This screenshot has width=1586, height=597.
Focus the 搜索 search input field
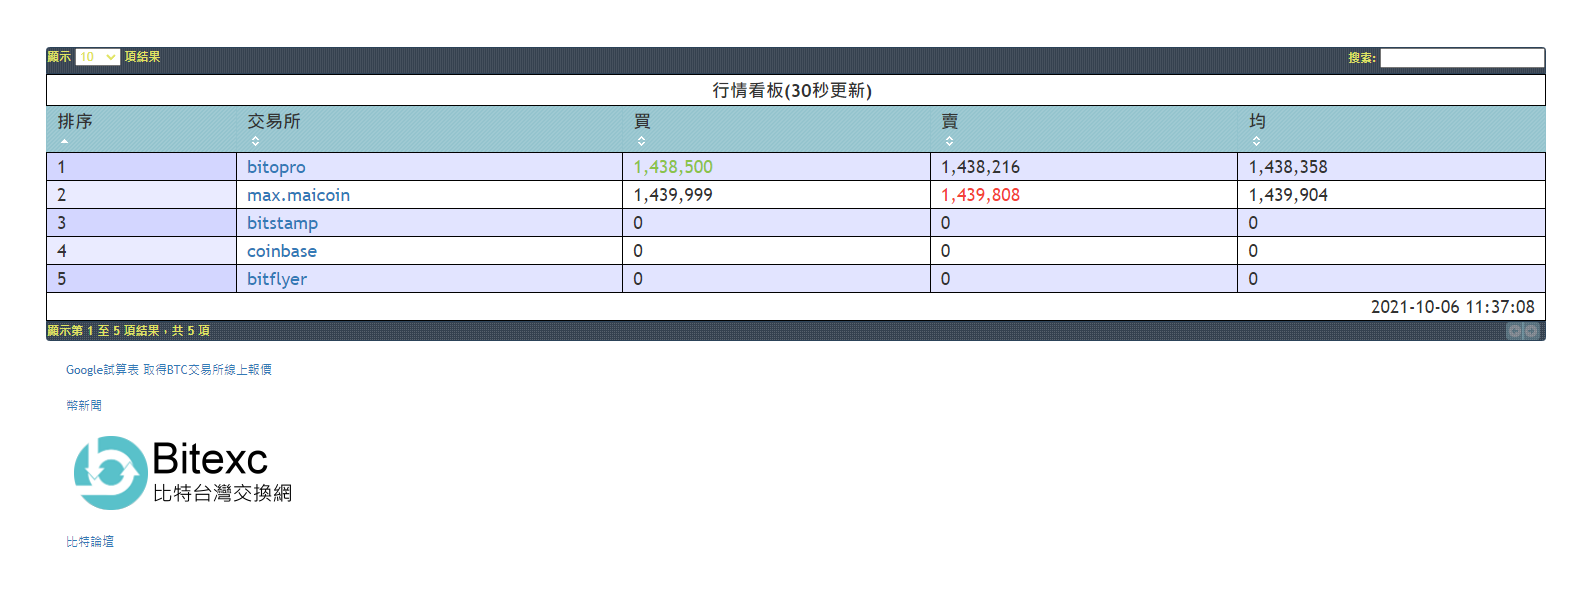tap(1462, 58)
